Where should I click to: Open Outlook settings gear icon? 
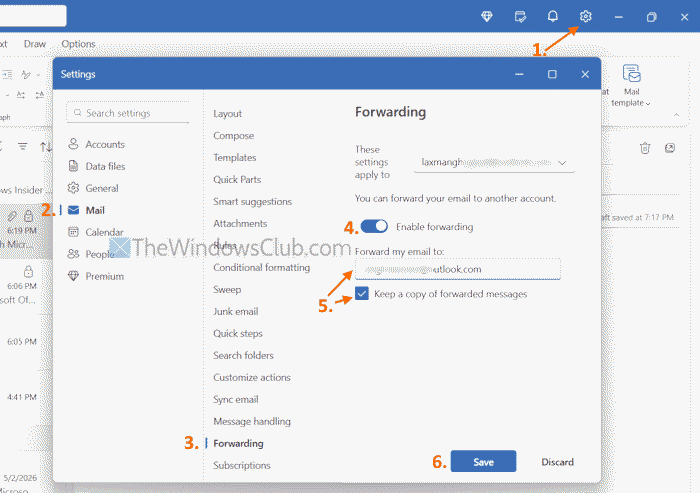click(585, 17)
